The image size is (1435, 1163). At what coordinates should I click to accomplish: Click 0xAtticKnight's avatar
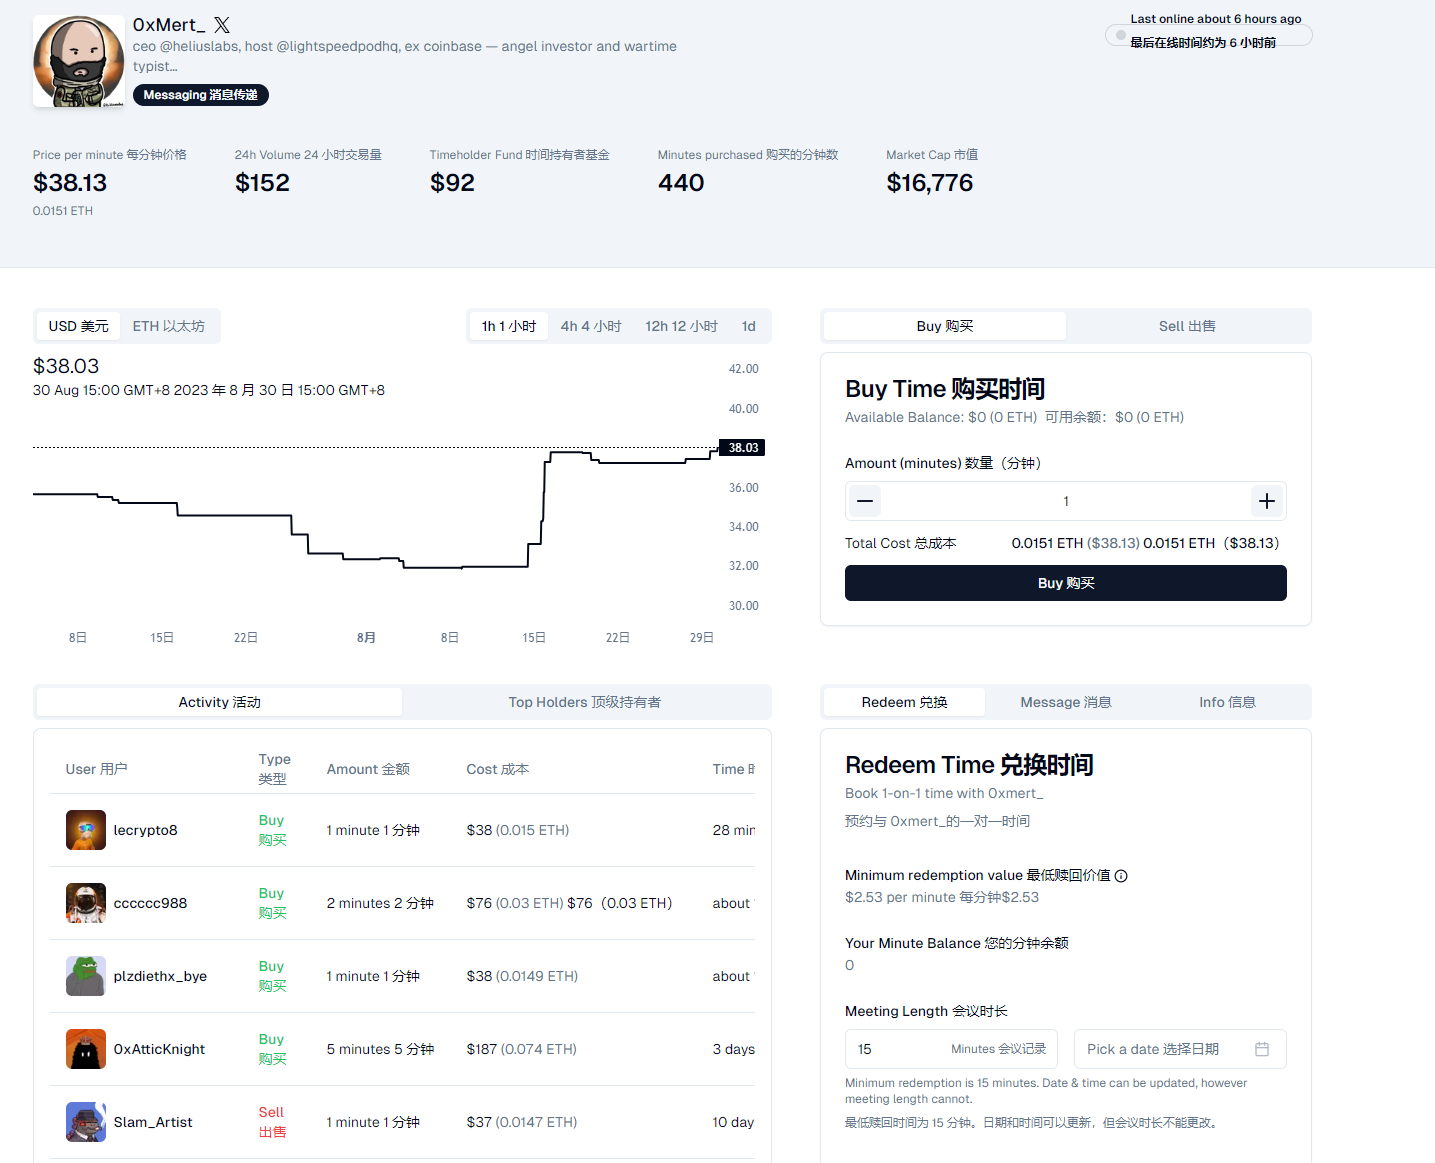click(x=86, y=1049)
